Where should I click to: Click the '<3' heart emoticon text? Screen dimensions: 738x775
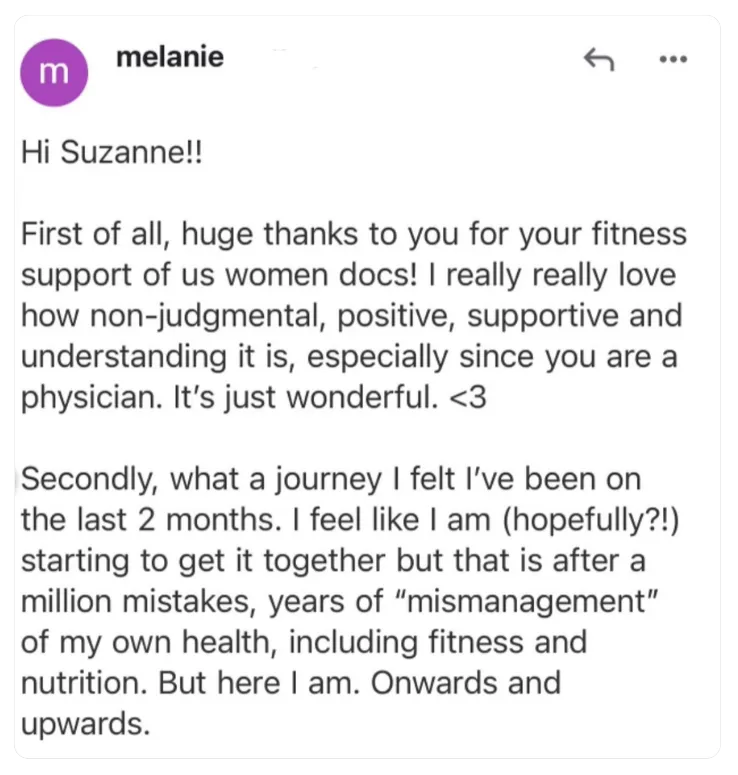tap(468, 398)
